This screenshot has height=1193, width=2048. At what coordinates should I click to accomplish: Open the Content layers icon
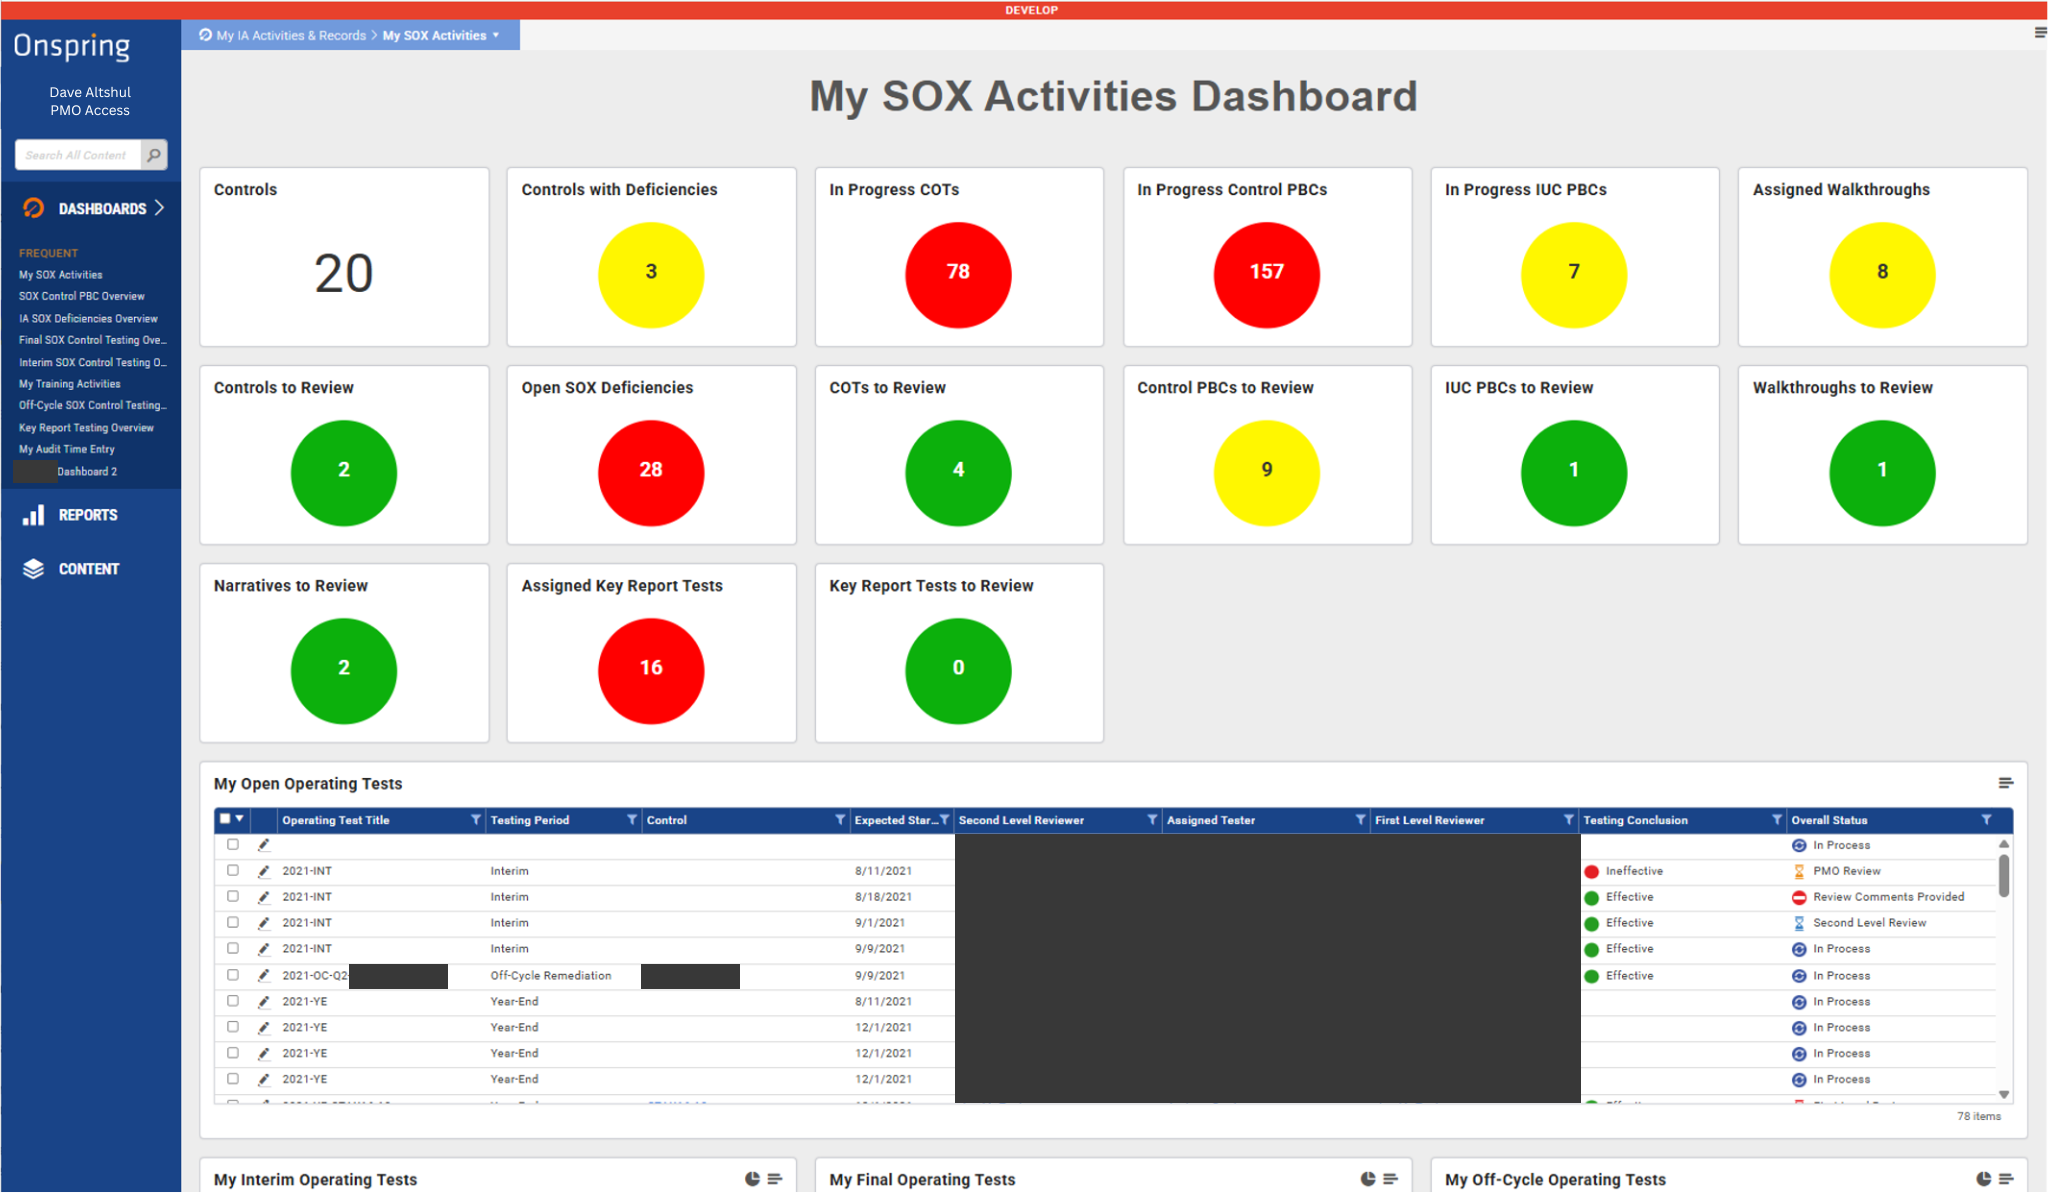(x=33, y=569)
